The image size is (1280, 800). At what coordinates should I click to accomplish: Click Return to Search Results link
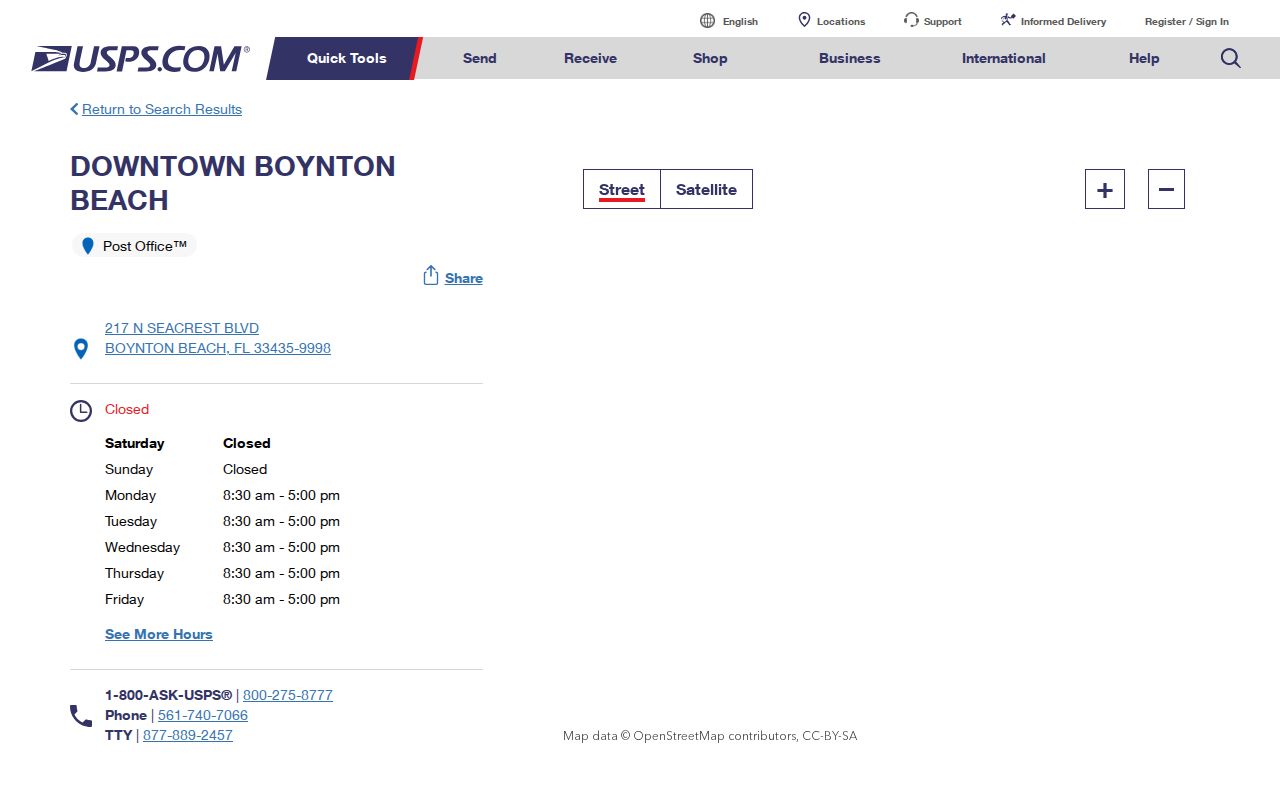tap(162, 109)
